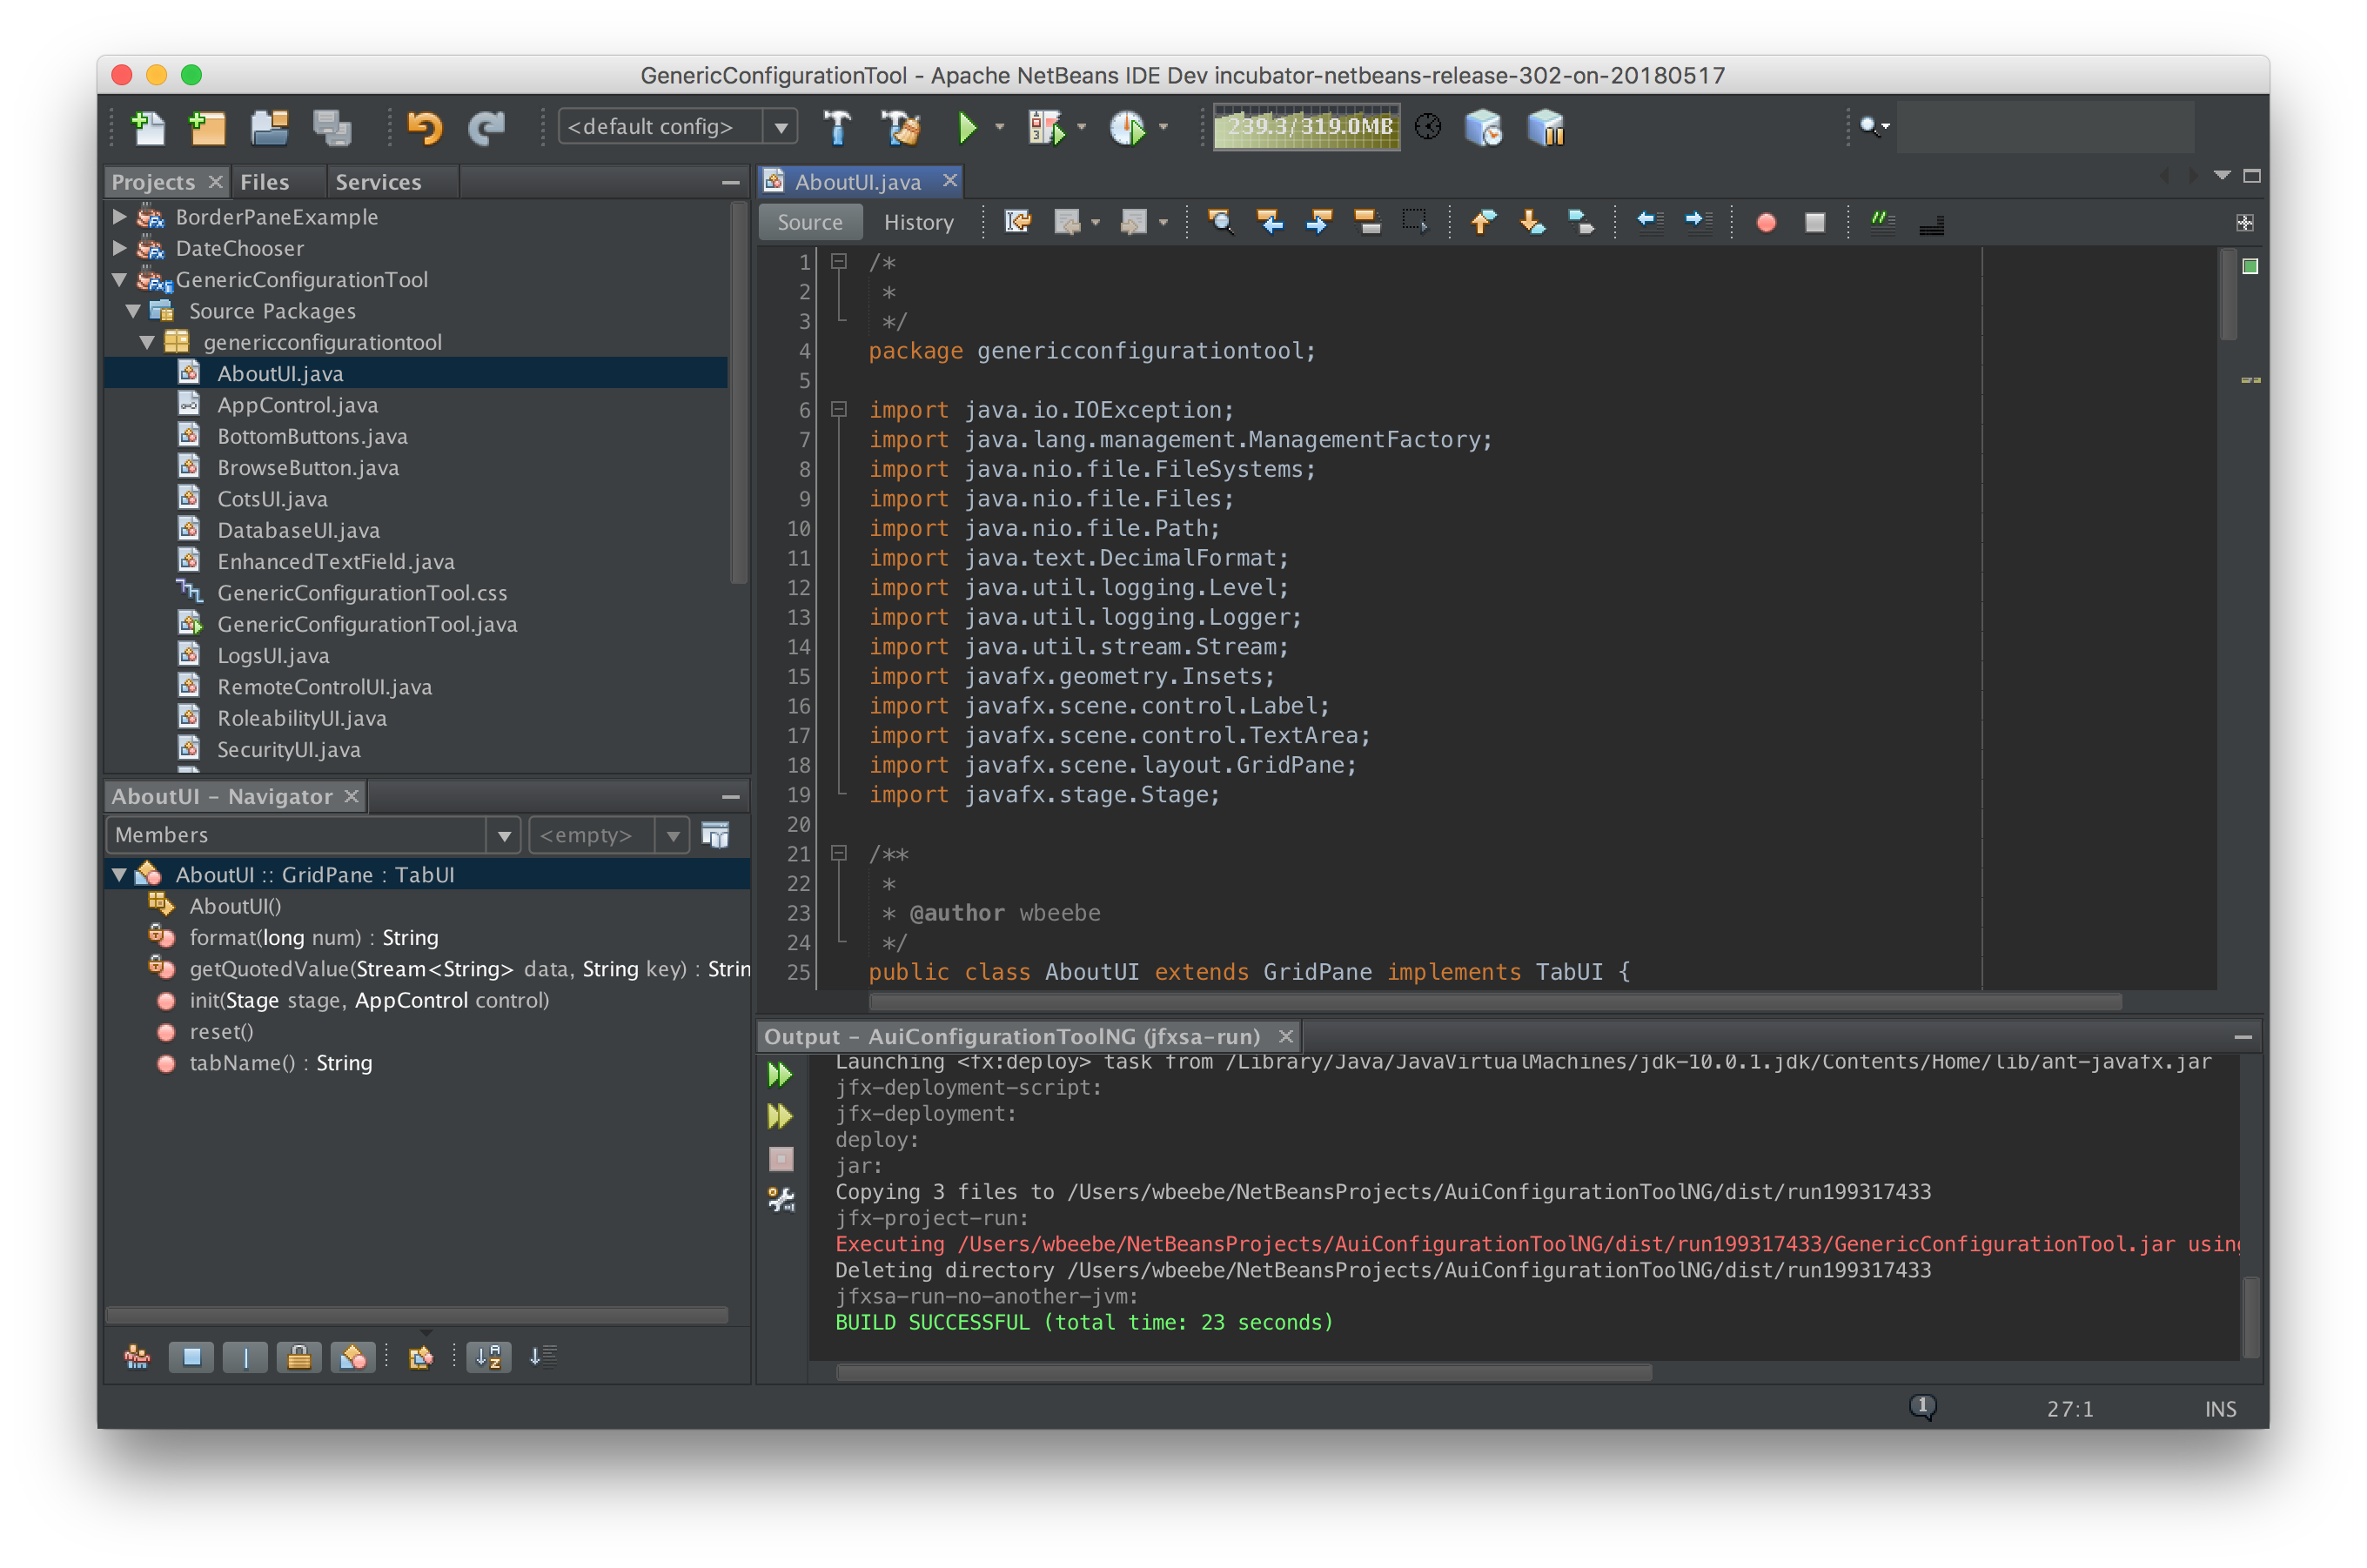Click the Previous Bookmark icon
2367x1568 pixels.
tap(1483, 222)
